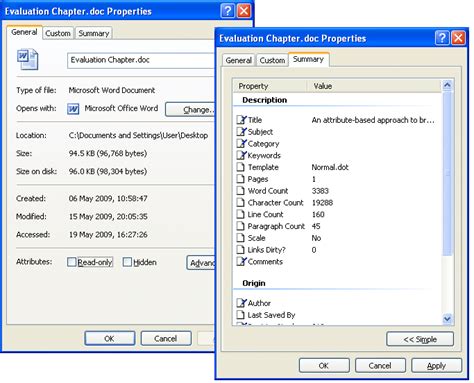Click the Line Count value 160
This screenshot has width=474, height=383.
(318, 214)
